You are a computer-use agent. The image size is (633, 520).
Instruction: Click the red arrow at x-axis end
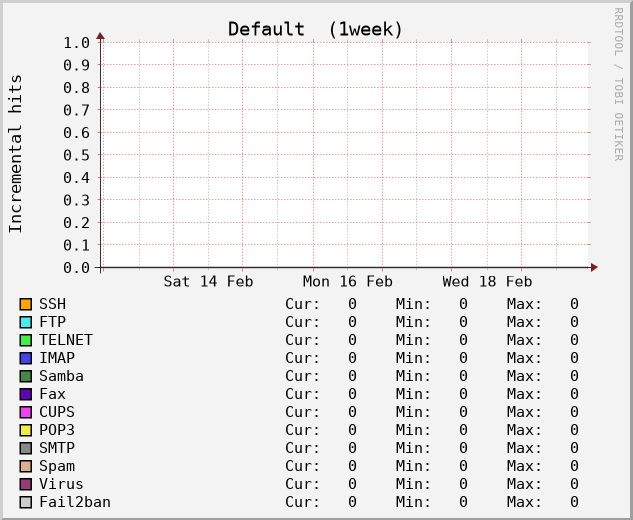594,267
